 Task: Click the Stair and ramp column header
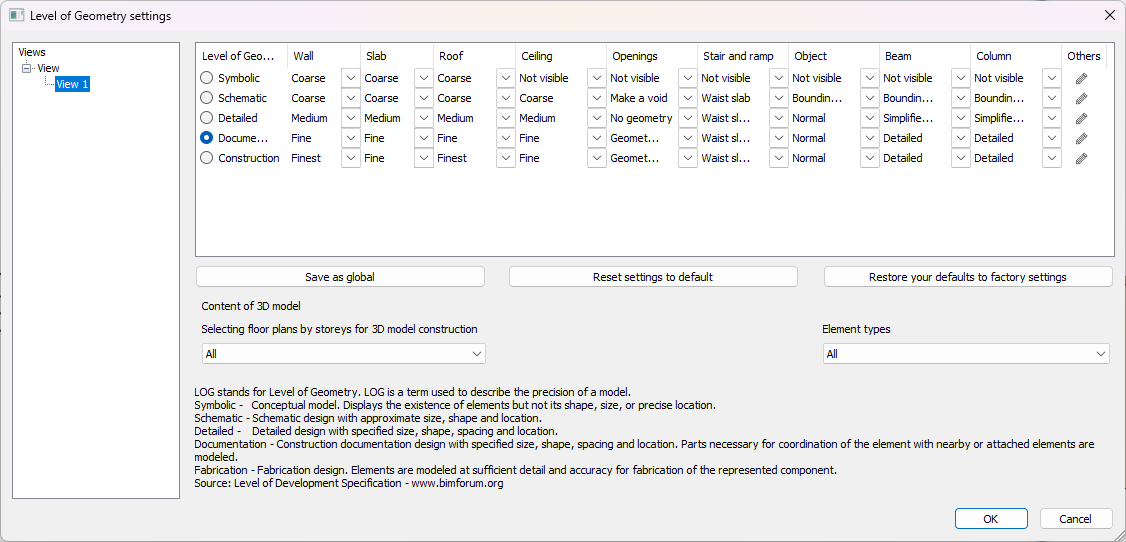739,56
